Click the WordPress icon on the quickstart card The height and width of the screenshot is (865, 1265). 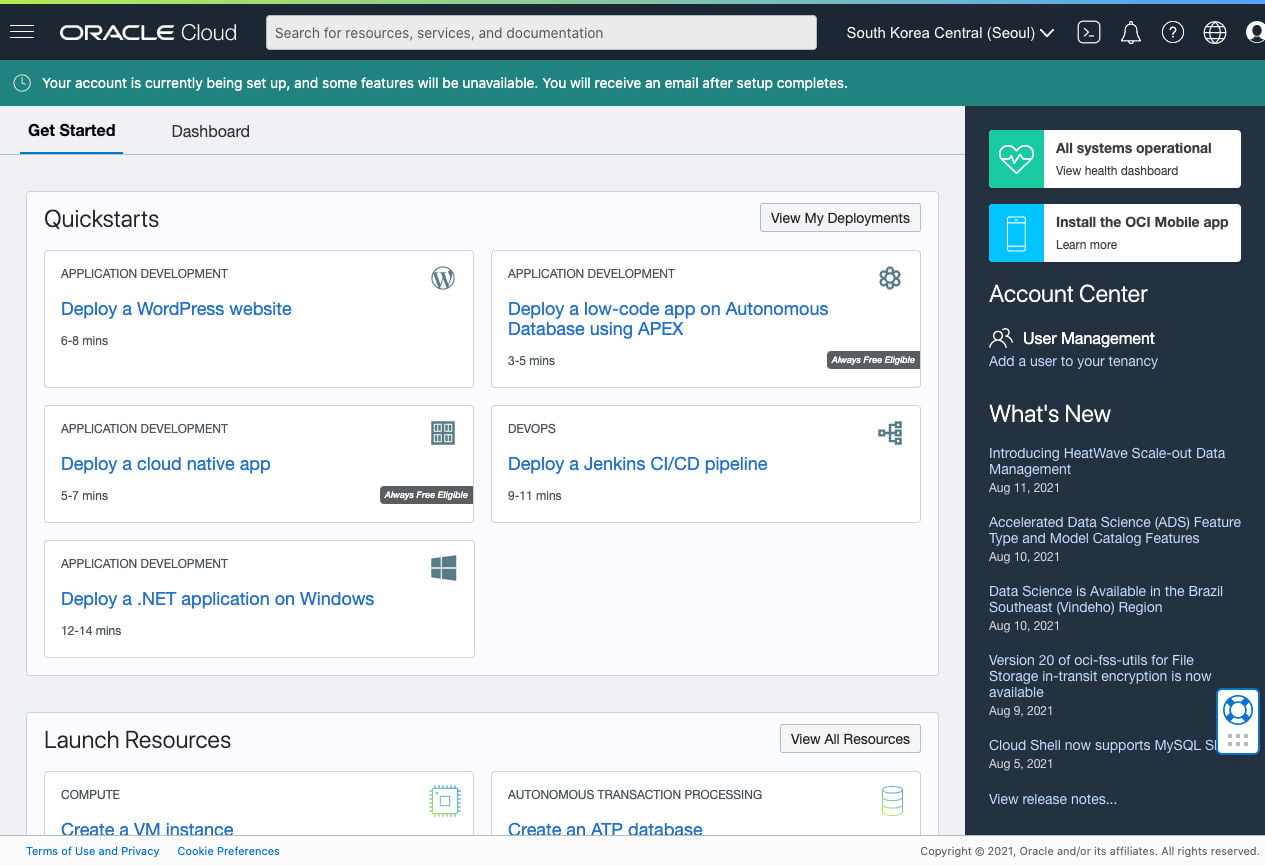pos(443,278)
